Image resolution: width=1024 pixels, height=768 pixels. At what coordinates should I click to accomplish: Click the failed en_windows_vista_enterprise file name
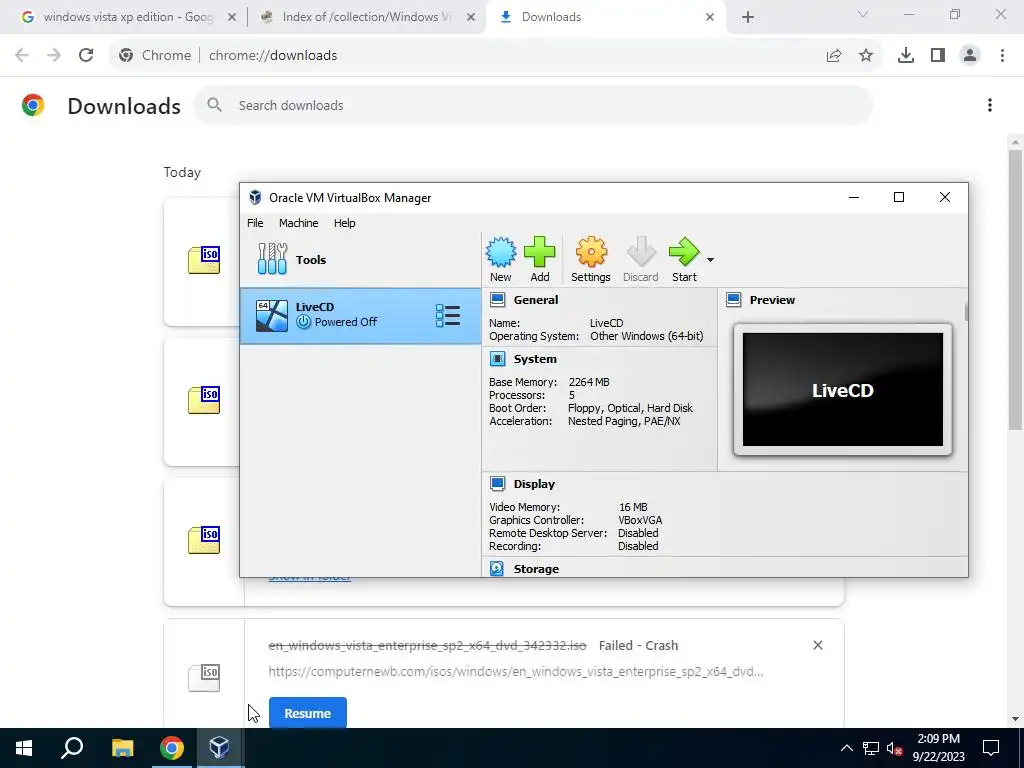pos(427,645)
